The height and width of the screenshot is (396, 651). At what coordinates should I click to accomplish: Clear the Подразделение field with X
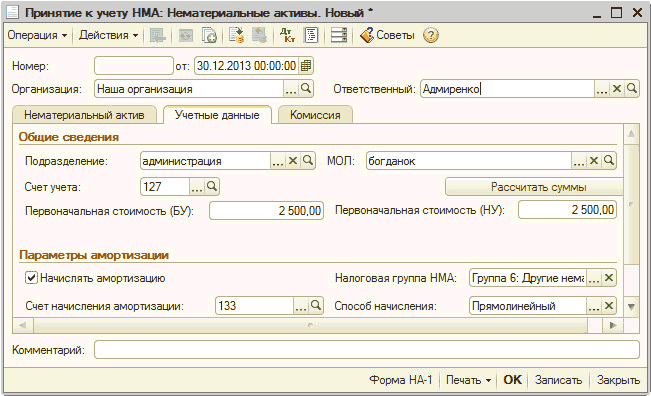coord(293,161)
